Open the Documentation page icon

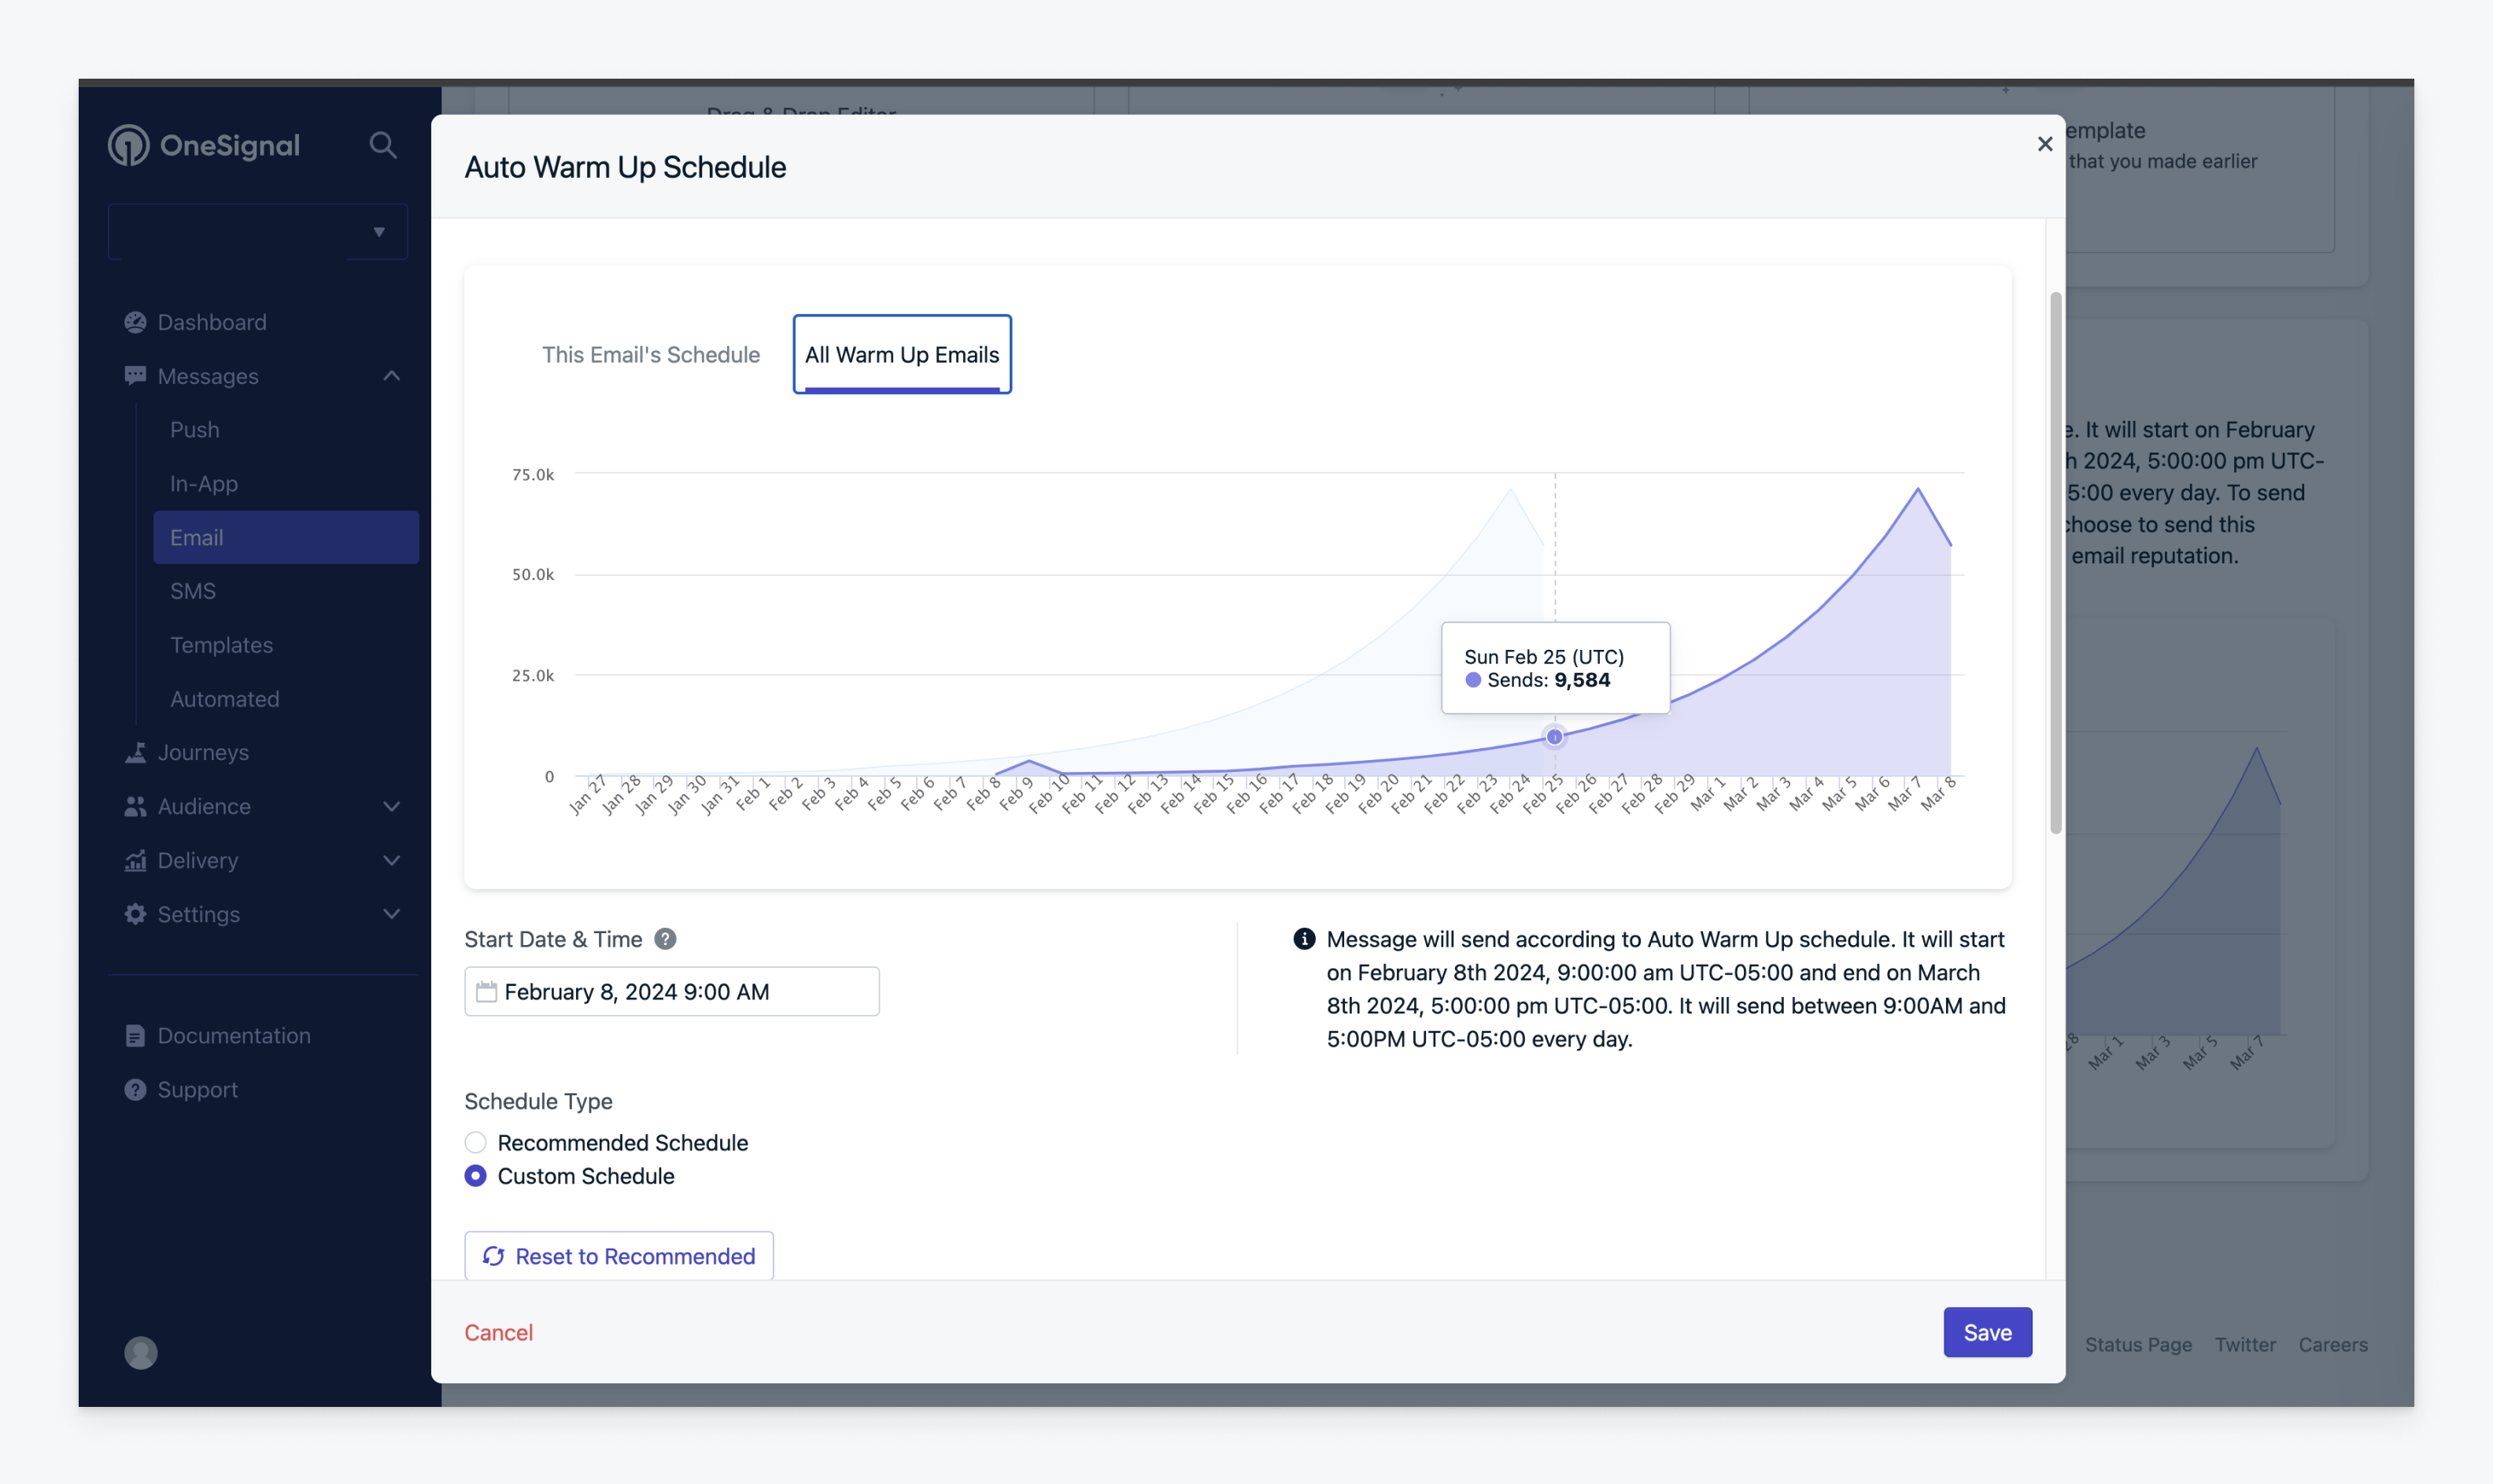point(135,1036)
